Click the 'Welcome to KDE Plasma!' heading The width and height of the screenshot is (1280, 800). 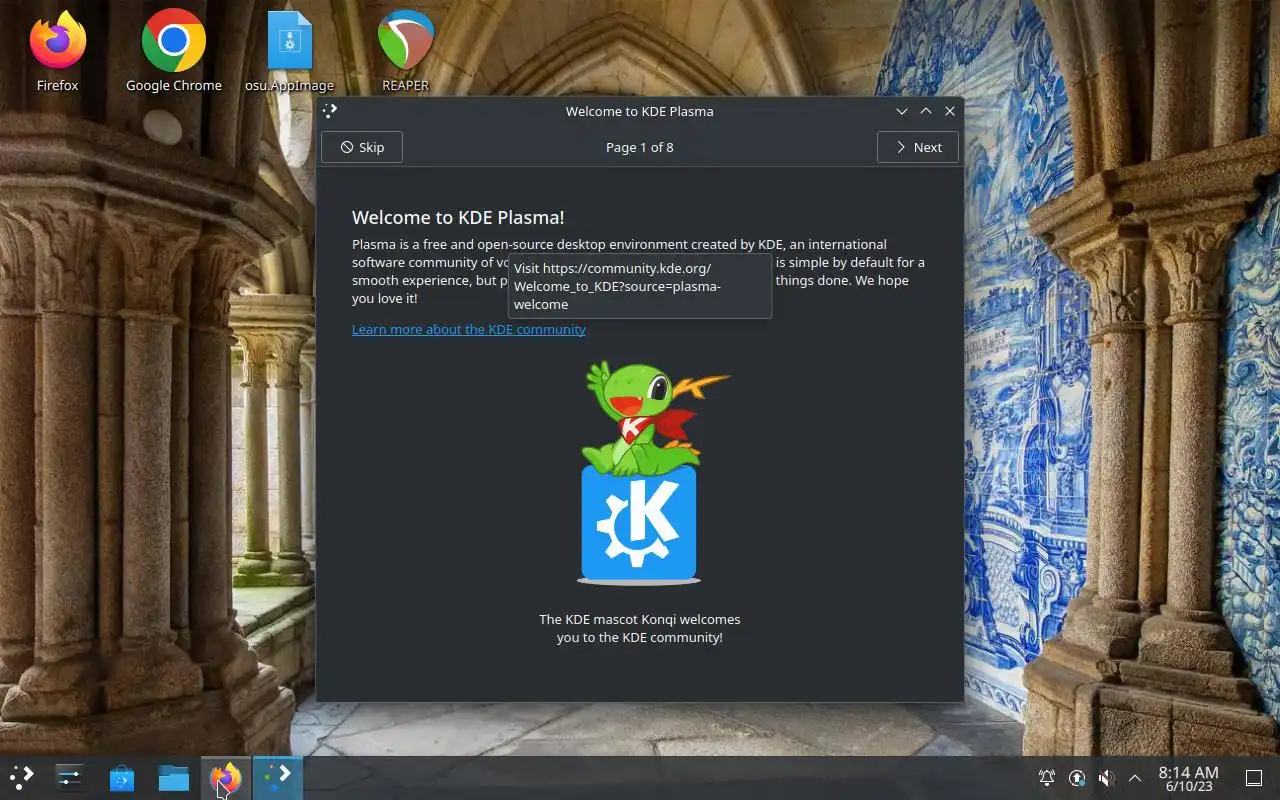tap(458, 217)
